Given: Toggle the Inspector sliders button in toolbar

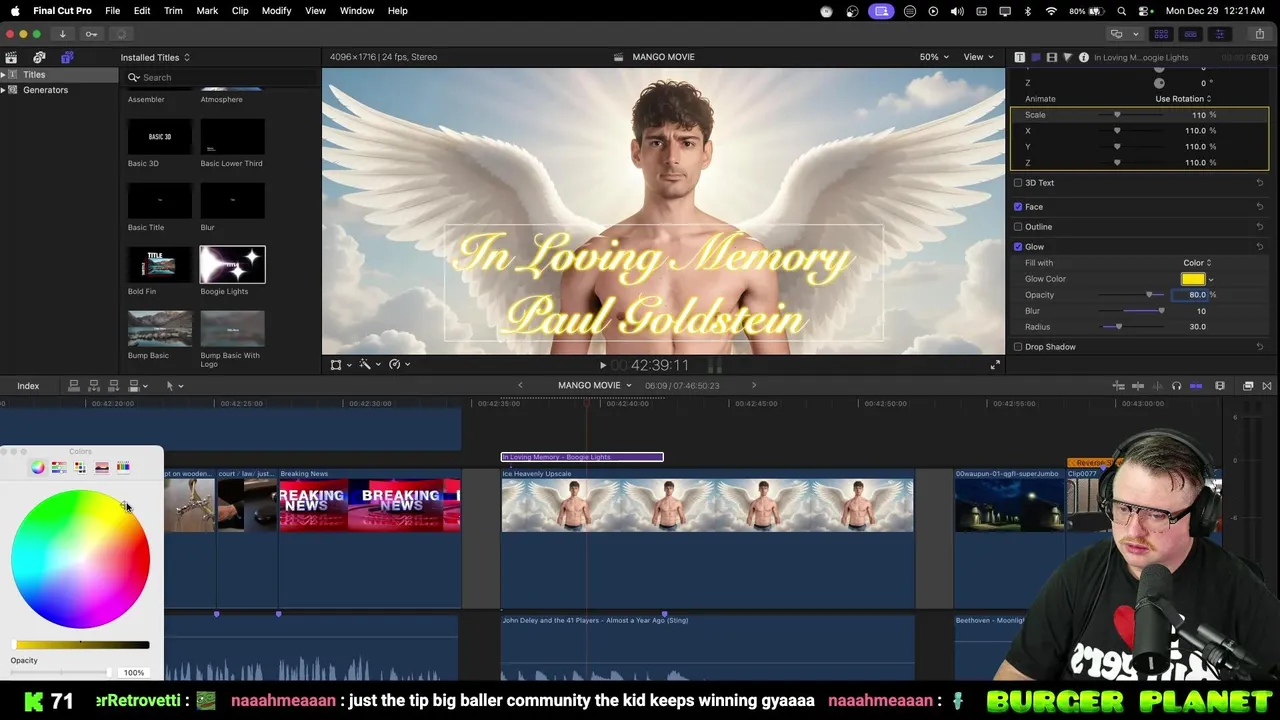Looking at the screenshot, I should click(x=1219, y=34).
